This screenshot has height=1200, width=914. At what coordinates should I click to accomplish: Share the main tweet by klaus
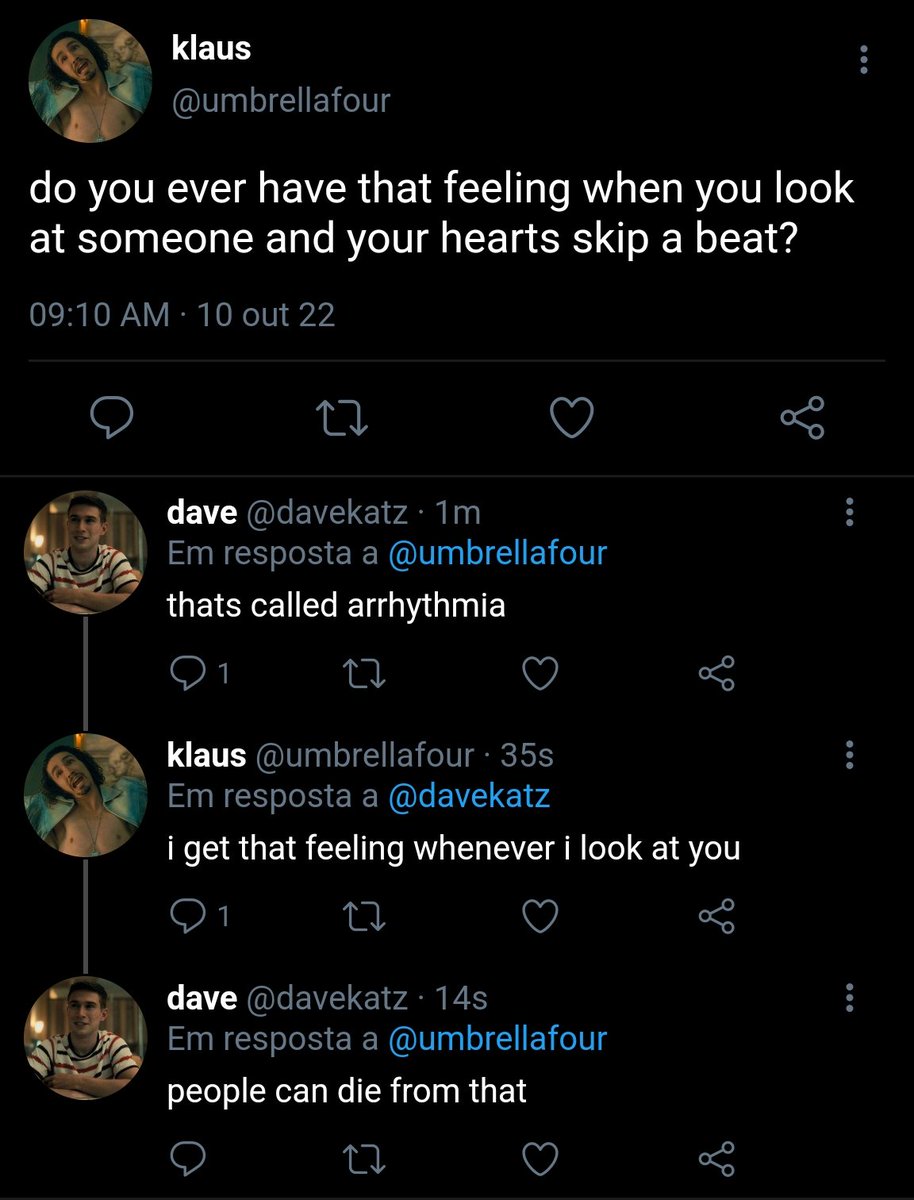point(803,417)
